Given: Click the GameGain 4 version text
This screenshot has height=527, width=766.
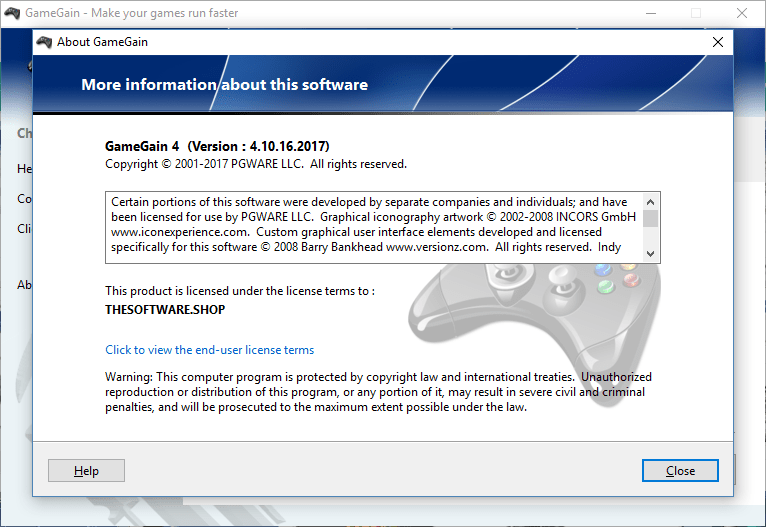Looking at the screenshot, I should [x=217, y=146].
